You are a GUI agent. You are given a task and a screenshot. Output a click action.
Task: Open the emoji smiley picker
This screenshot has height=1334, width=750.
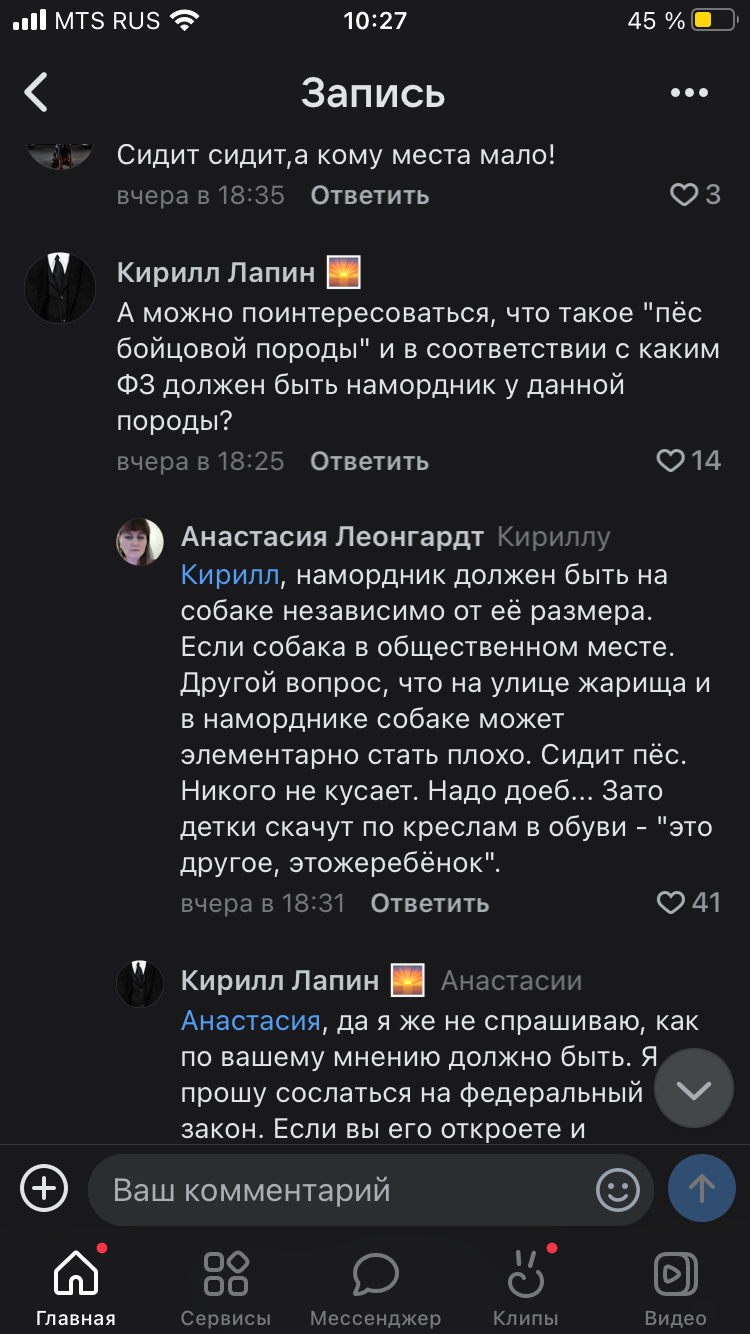coord(617,1189)
